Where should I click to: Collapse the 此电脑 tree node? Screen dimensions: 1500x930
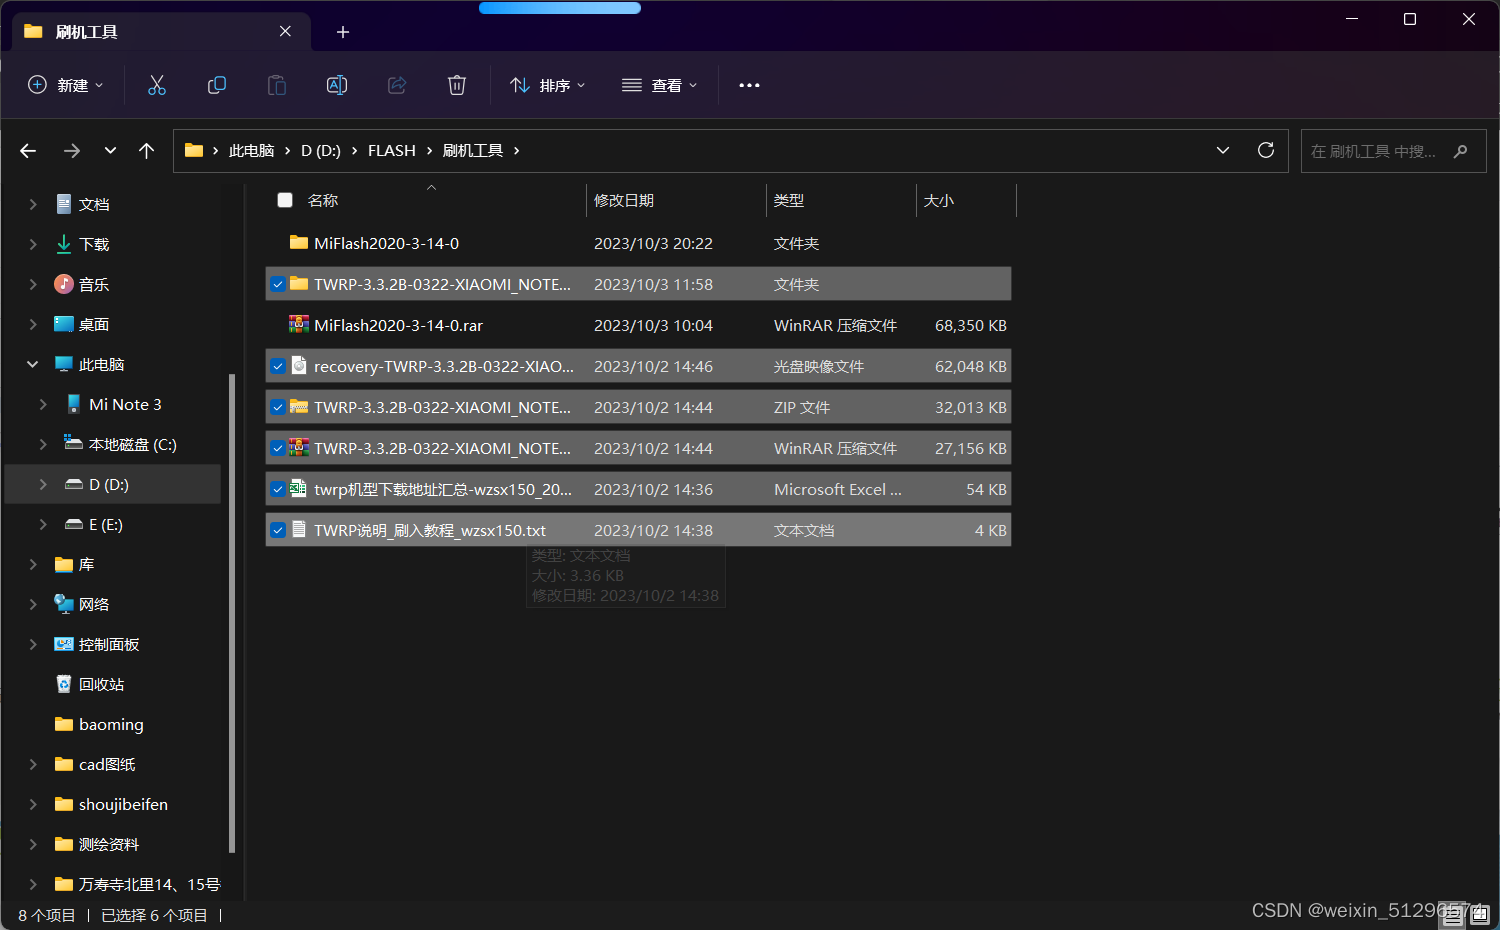tap(33, 364)
